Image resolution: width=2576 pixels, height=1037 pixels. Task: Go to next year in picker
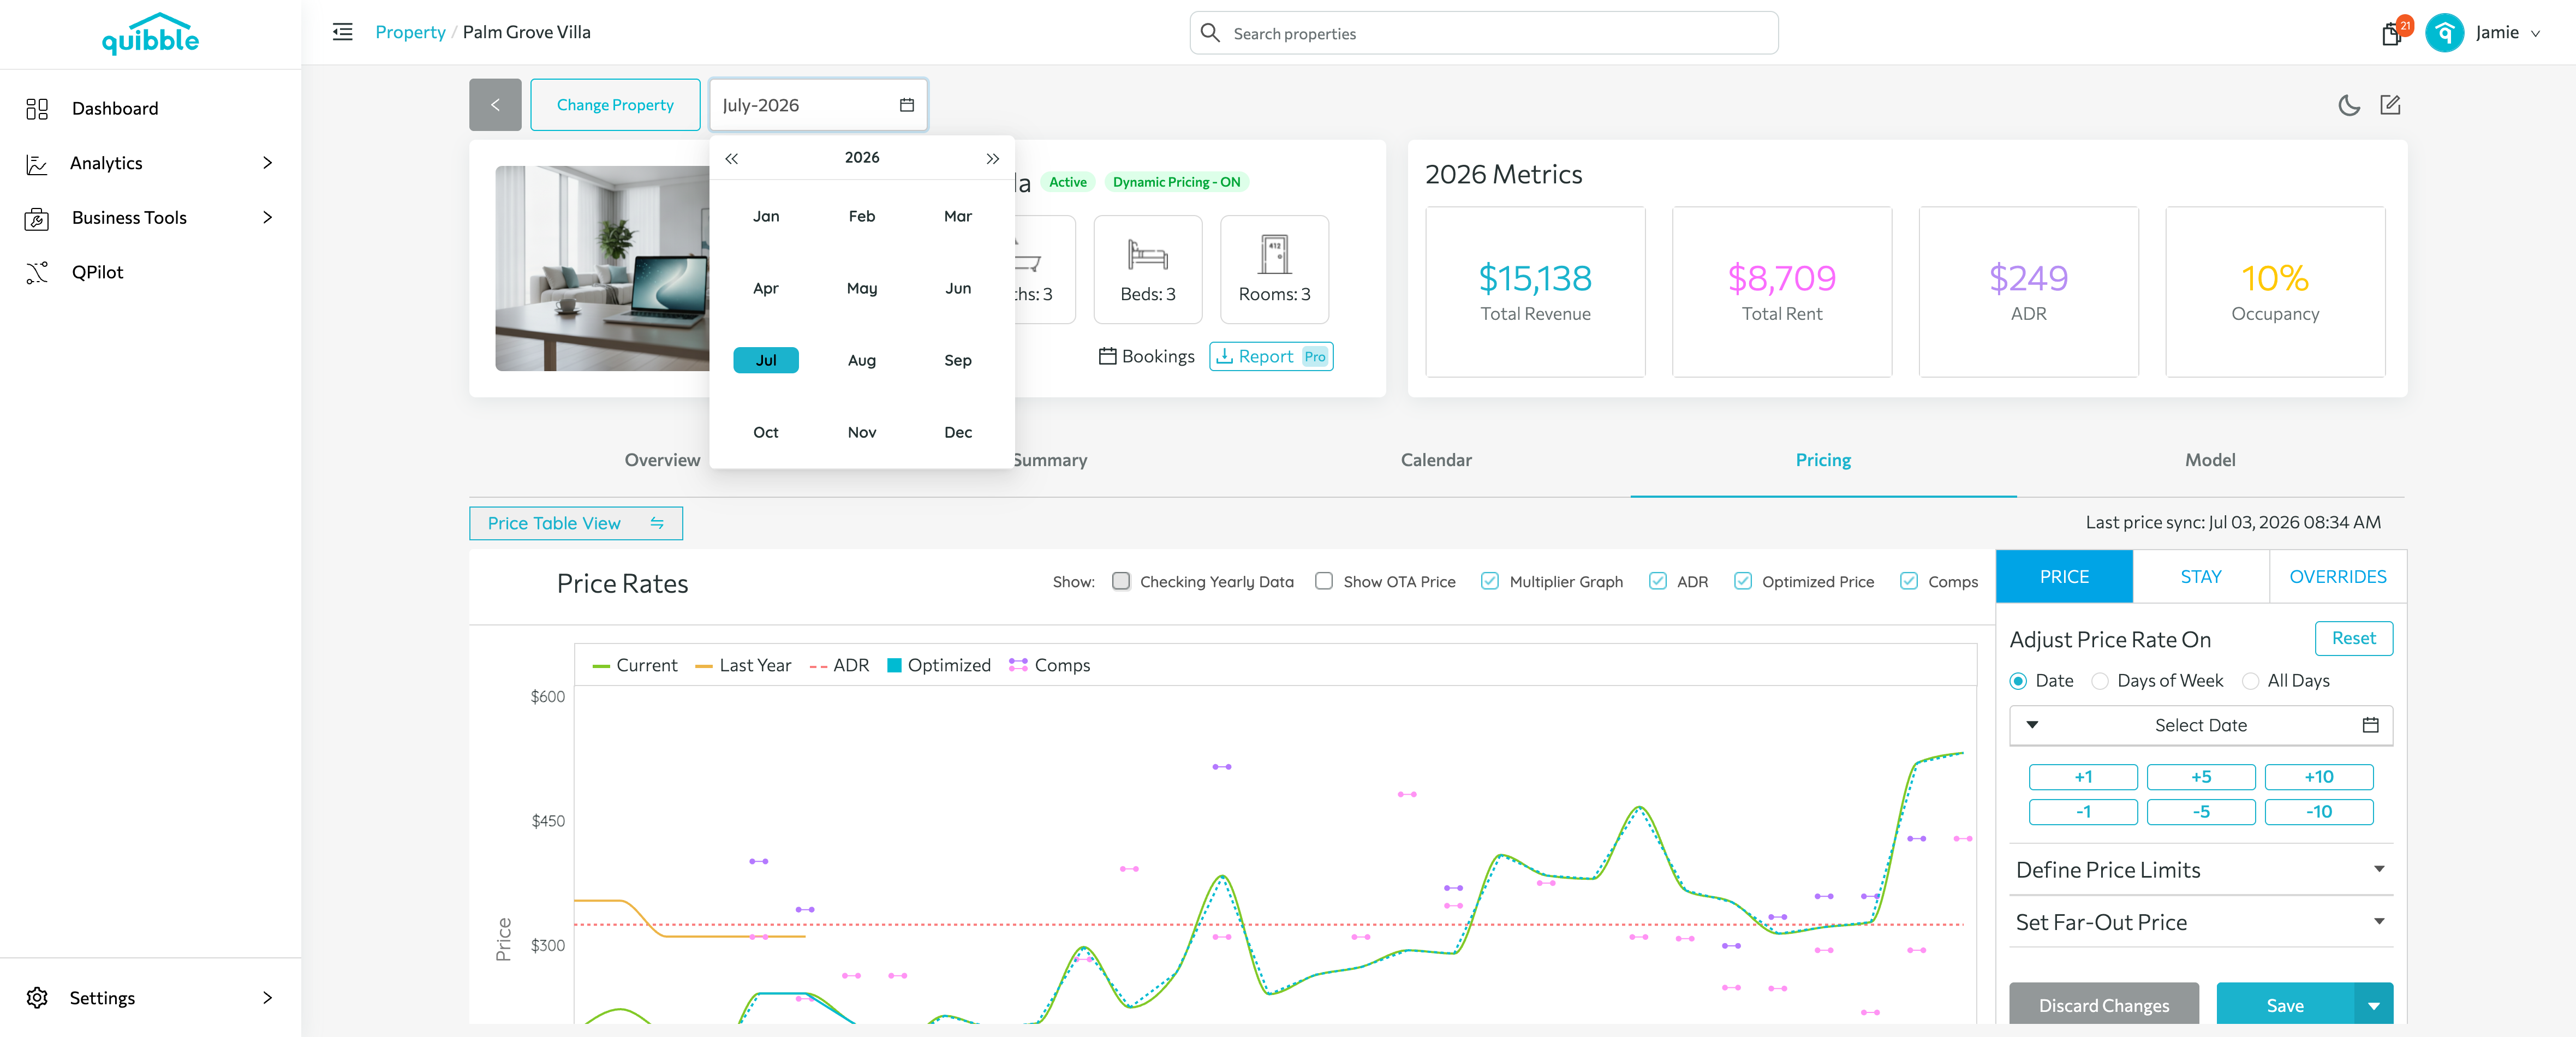point(992,158)
